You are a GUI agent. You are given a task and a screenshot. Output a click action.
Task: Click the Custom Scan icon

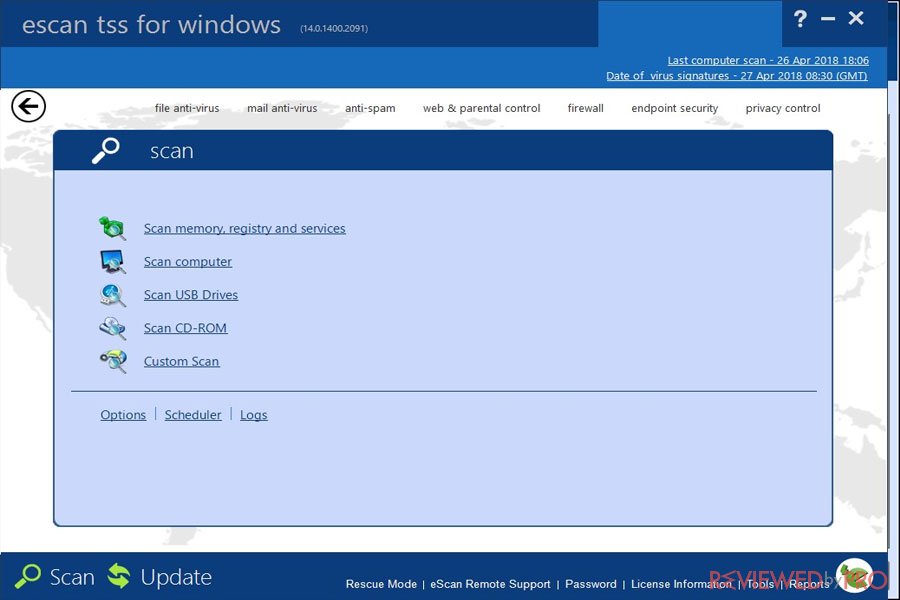[112, 361]
